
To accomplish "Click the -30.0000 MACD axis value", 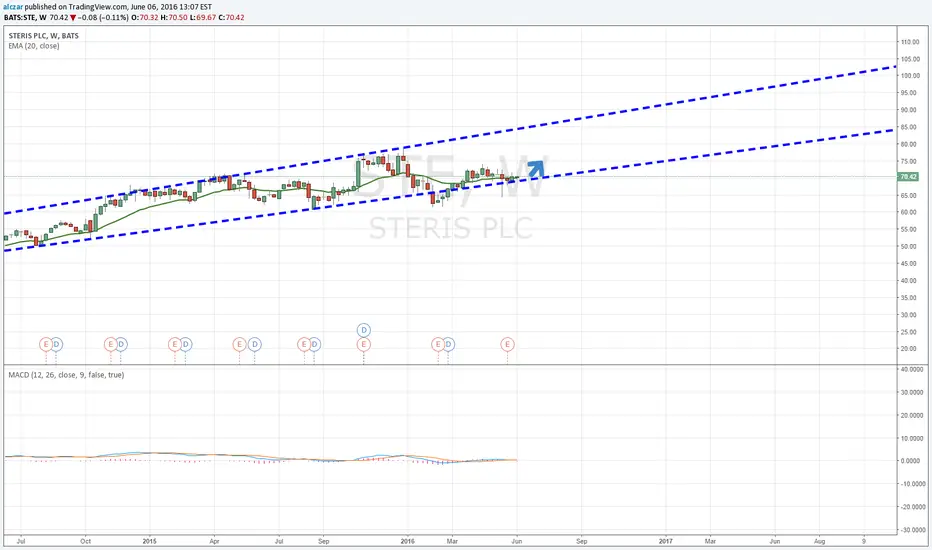I will [912, 530].
